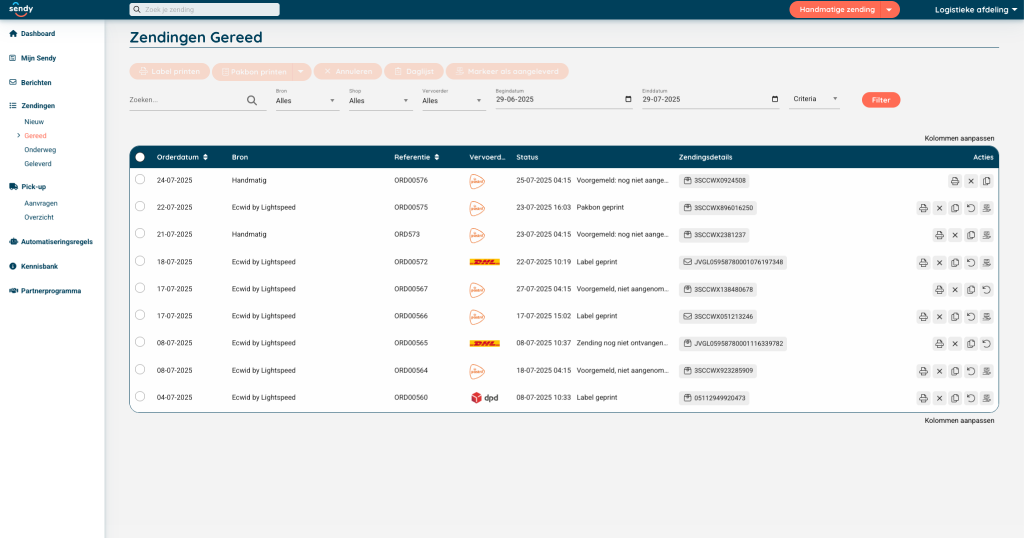Screen dimensions: 1024x538
Task: Select the row for ORD00576
Action: pyautogui.click(x=140, y=180)
